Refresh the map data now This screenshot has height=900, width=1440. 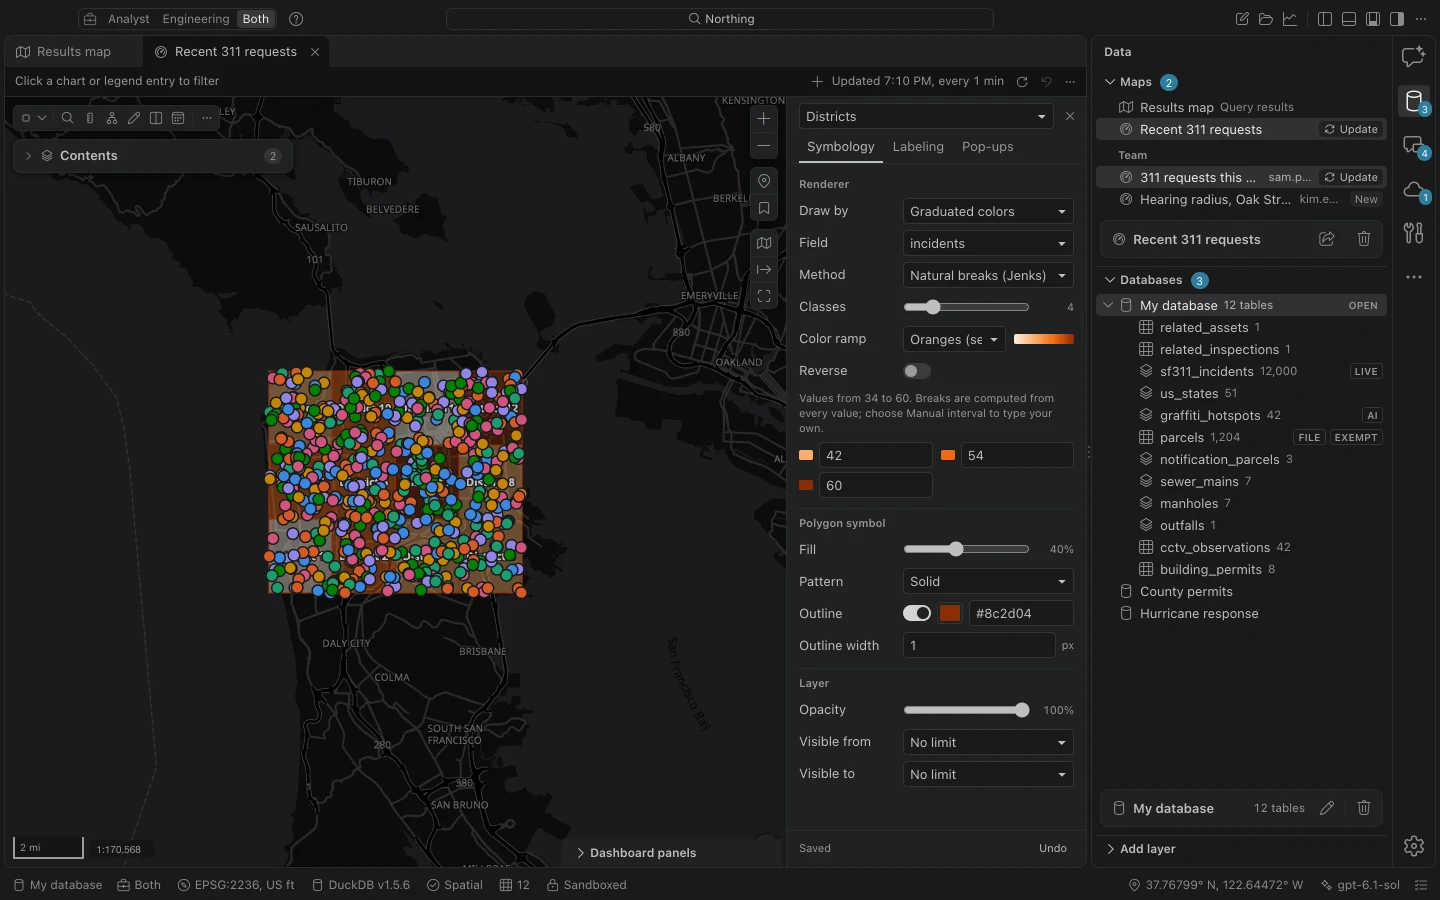coord(1022,82)
